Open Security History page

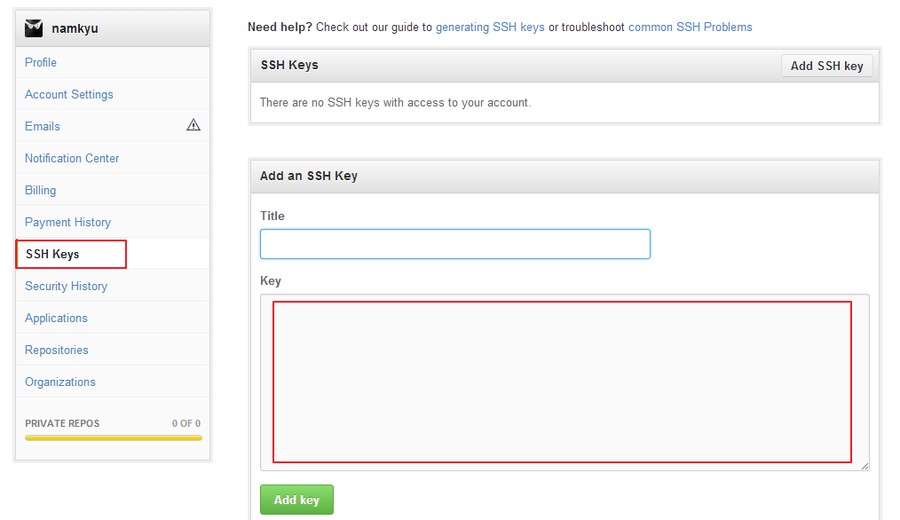(x=66, y=286)
